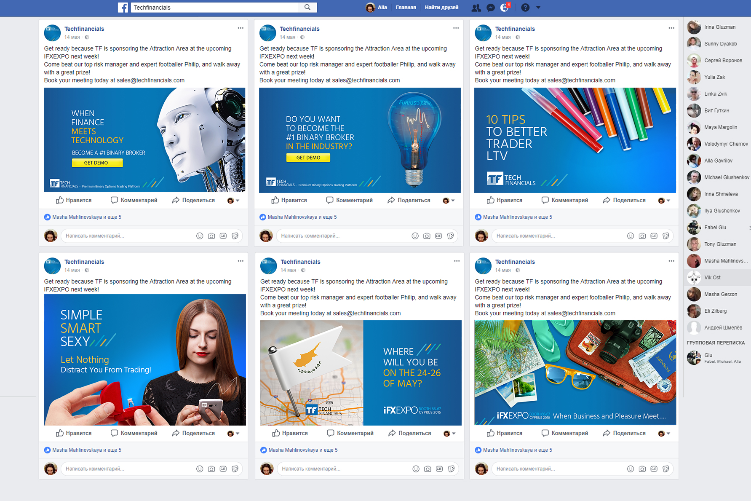This screenshot has height=501, width=751.
Task: Open Messenger chat bubble icon
Action: [x=491, y=8]
